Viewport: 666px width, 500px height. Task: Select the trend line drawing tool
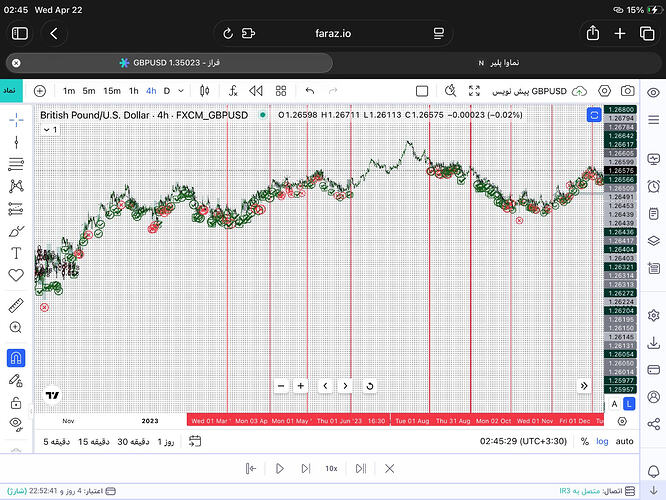coord(16,142)
